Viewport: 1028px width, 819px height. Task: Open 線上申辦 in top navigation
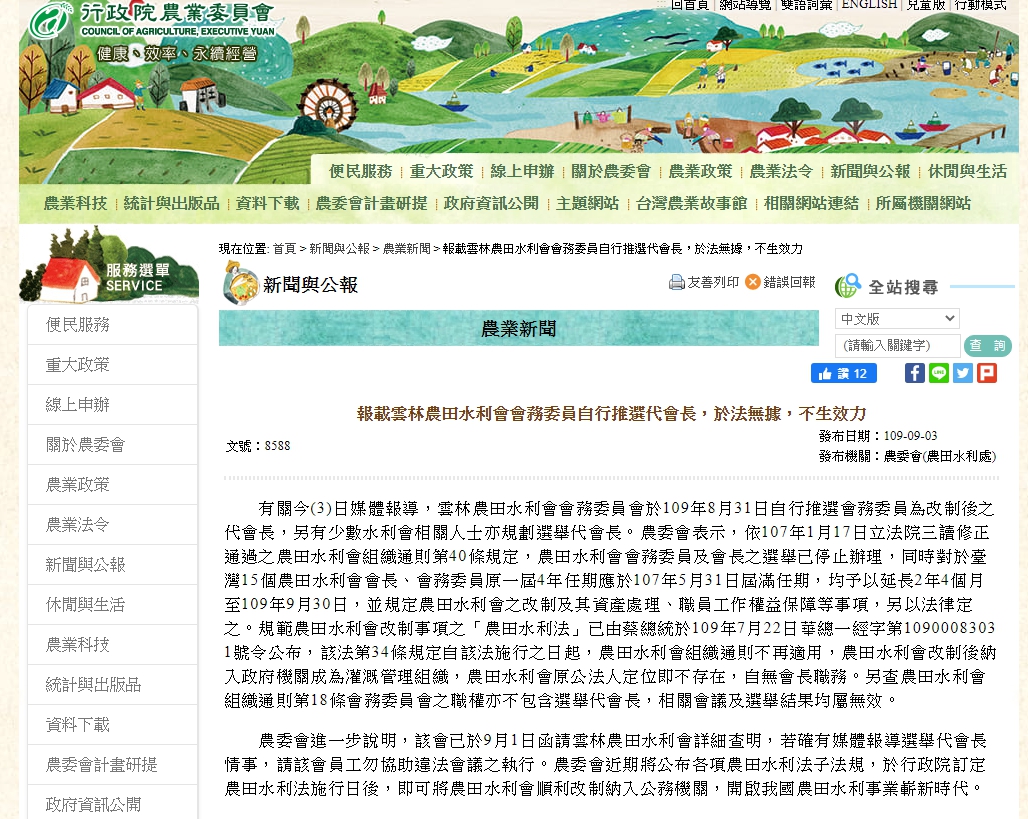point(523,171)
